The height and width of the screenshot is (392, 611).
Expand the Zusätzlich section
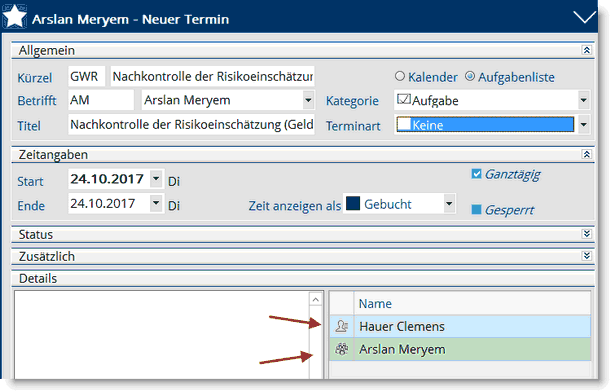point(586,256)
